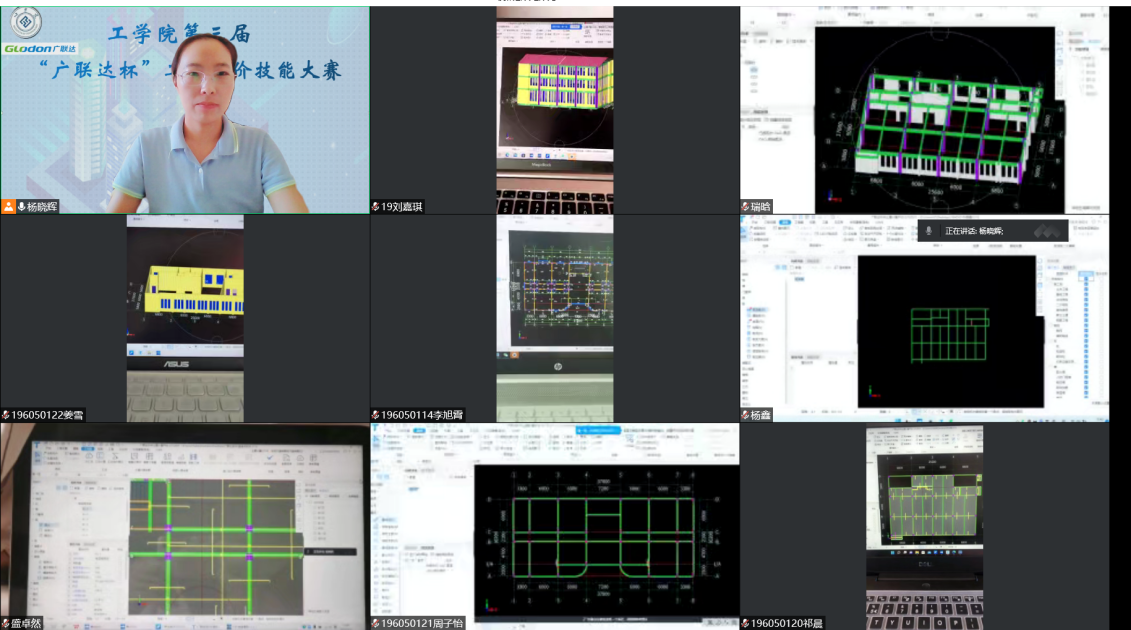
Task: Click muted mic icon next to 杨鑫
Action: (746, 415)
